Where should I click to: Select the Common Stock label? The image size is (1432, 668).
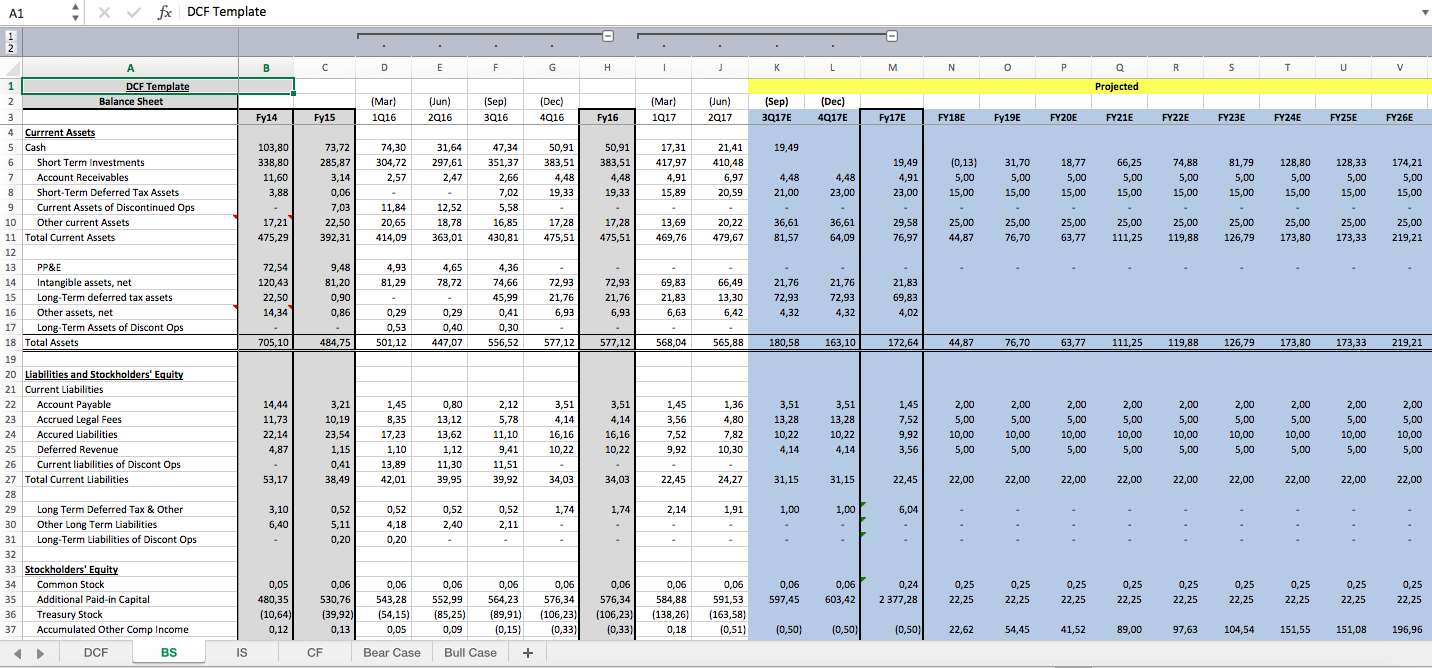click(71, 585)
